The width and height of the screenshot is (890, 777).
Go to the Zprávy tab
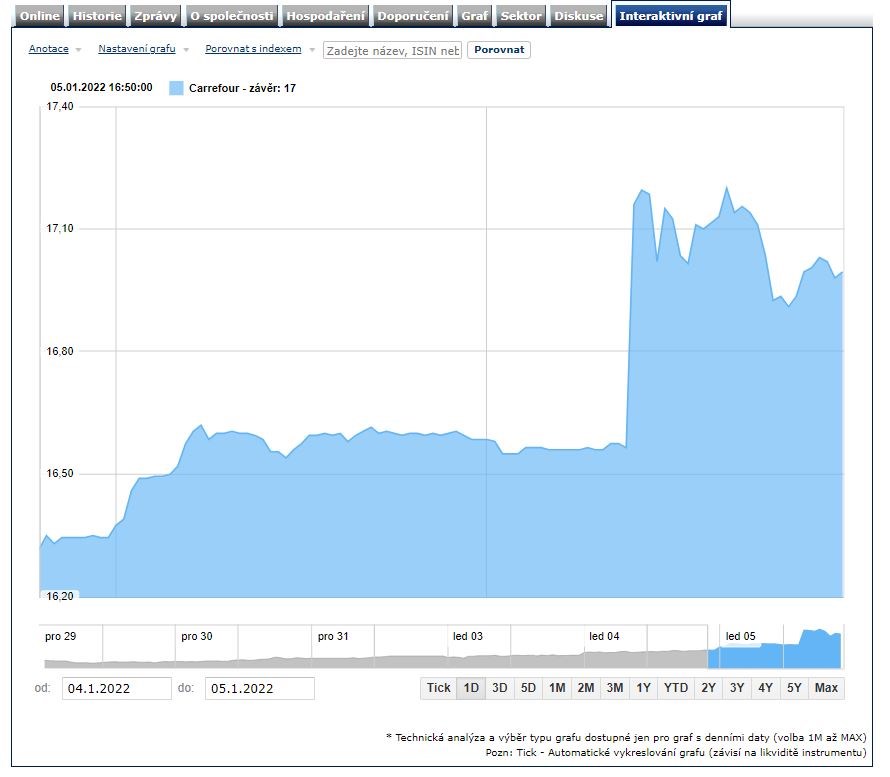[x=155, y=16]
